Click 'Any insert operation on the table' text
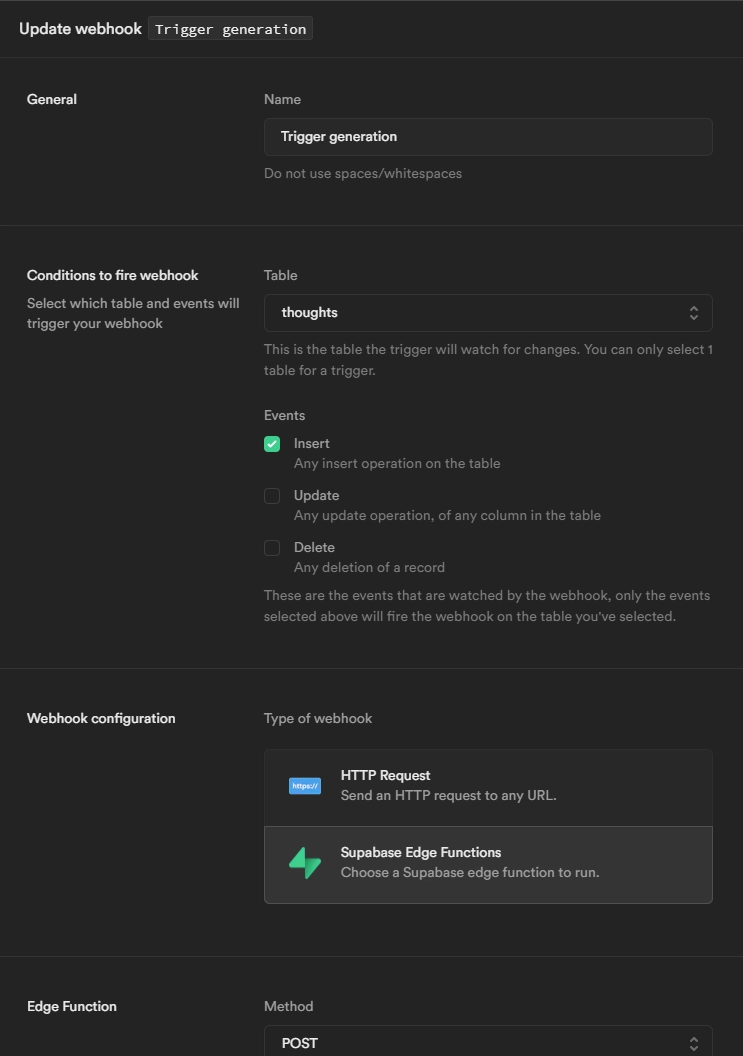This screenshot has width=743, height=1056. pyautogui.click(x=397, y=463)
